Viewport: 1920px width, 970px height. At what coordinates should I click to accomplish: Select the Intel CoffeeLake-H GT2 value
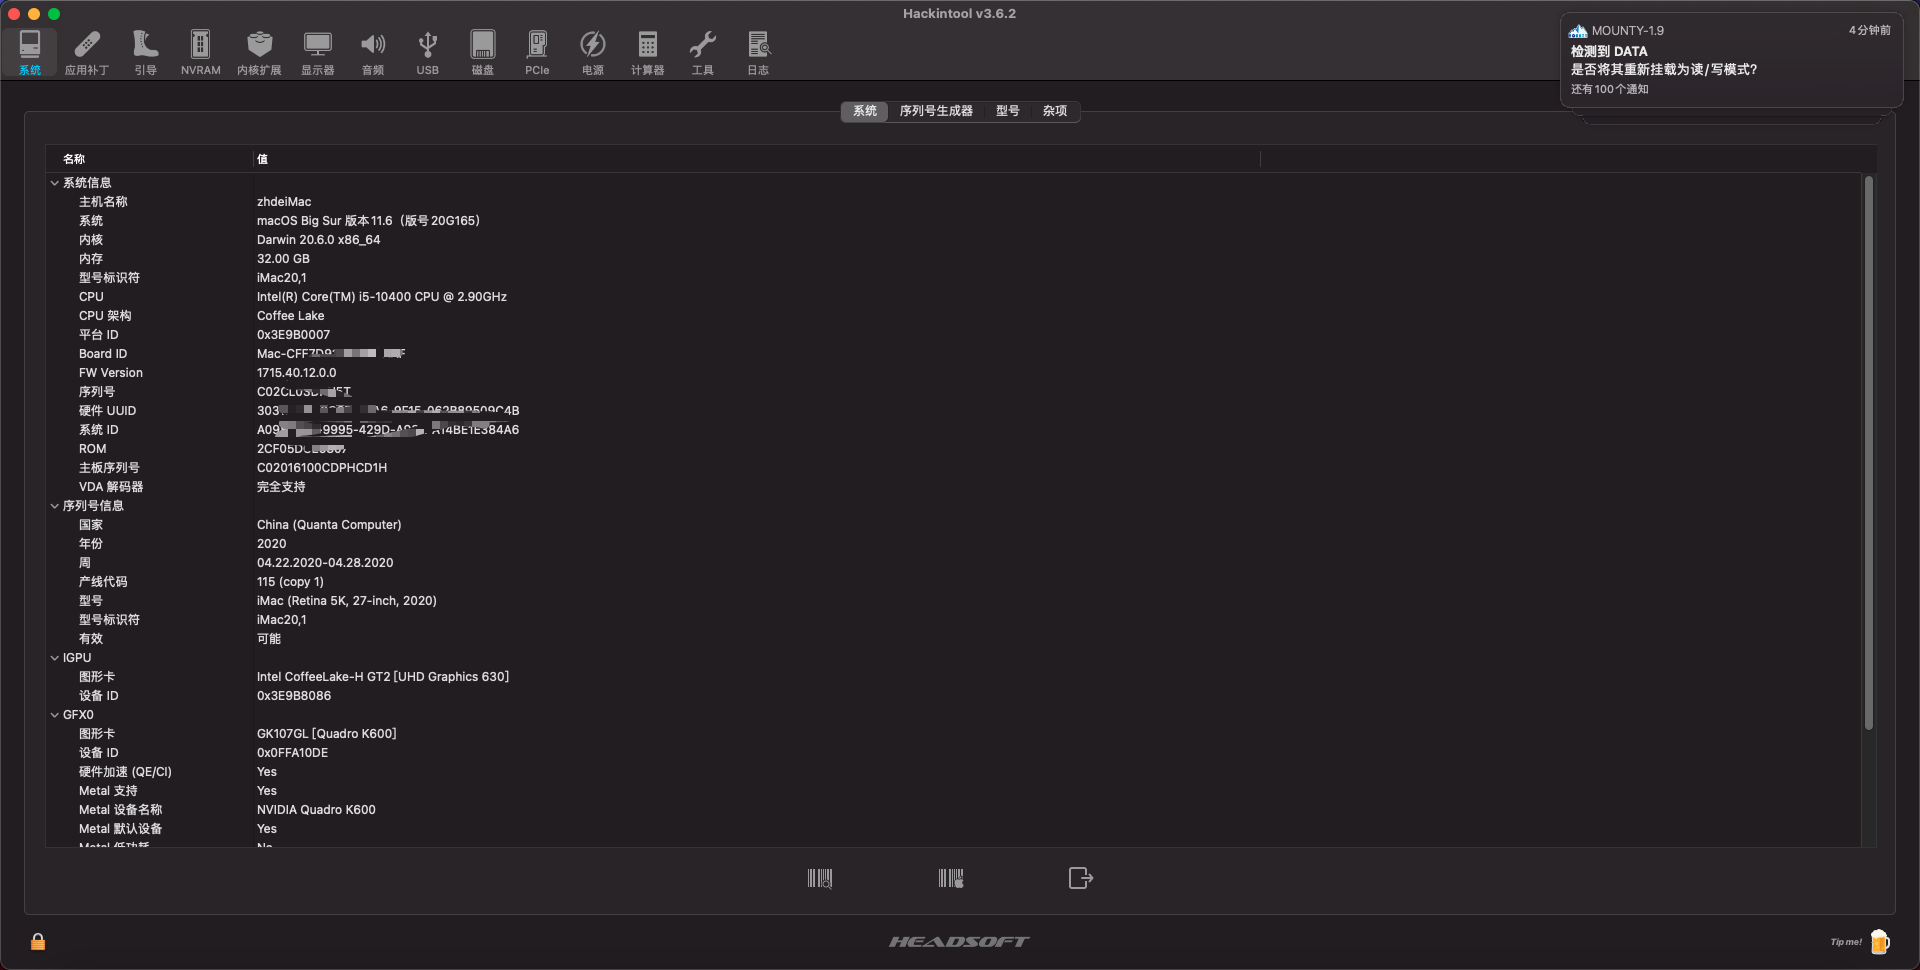[383, 677]
